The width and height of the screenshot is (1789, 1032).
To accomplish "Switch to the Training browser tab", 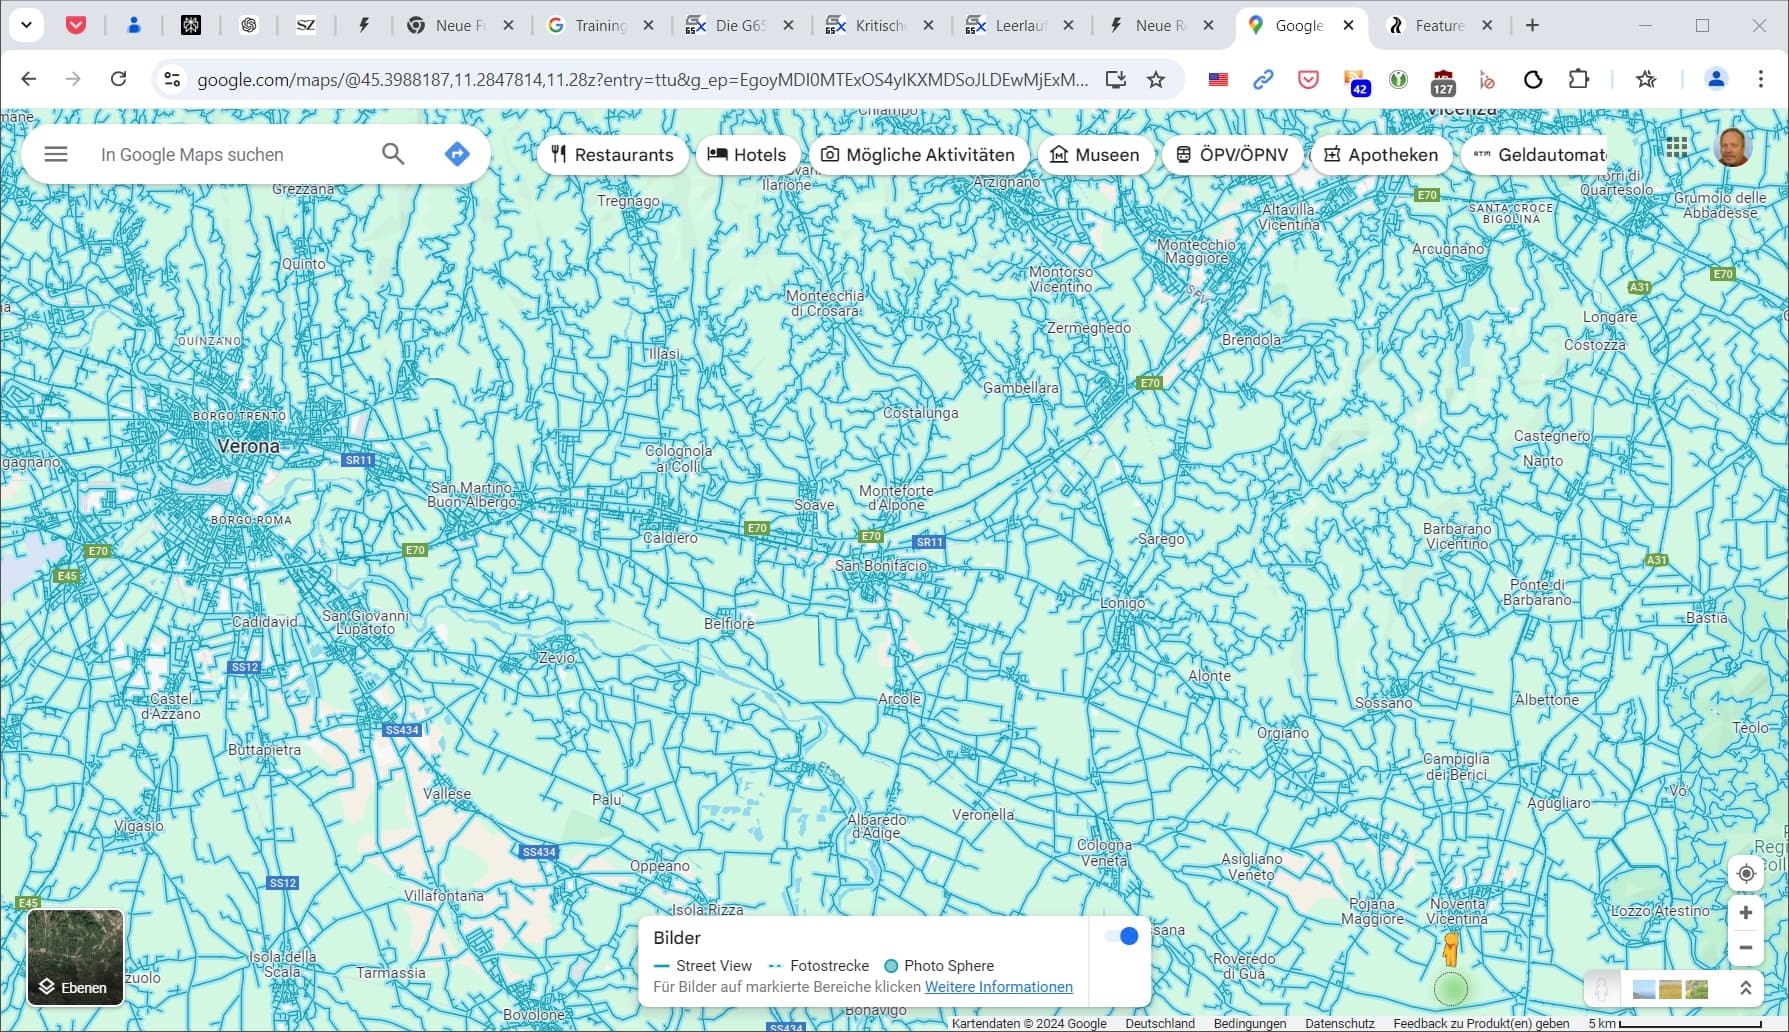I will pos(600,26).
